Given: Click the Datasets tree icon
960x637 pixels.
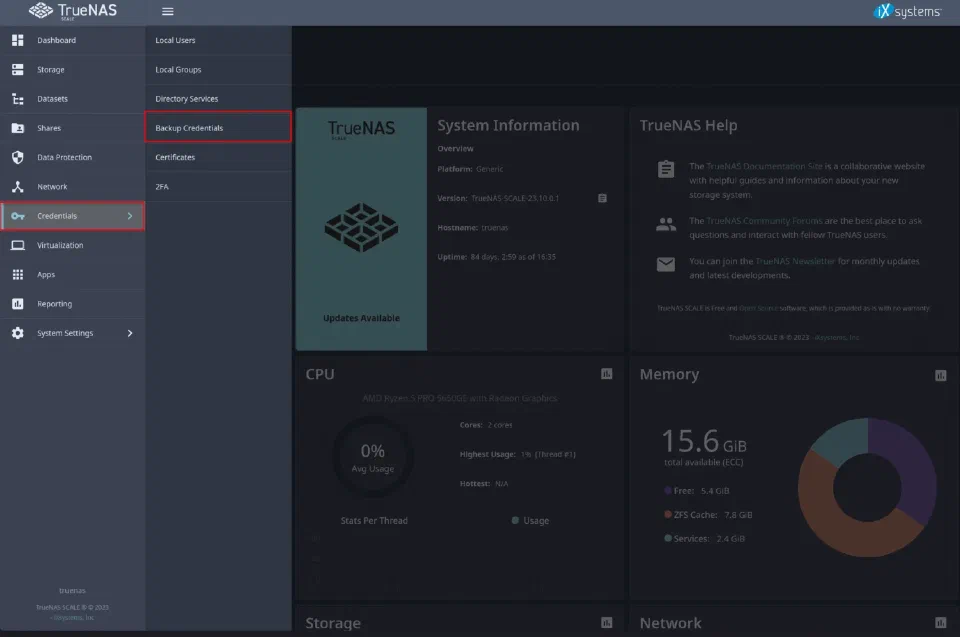Looking at the screenshot, I should (x=18, y=99).
